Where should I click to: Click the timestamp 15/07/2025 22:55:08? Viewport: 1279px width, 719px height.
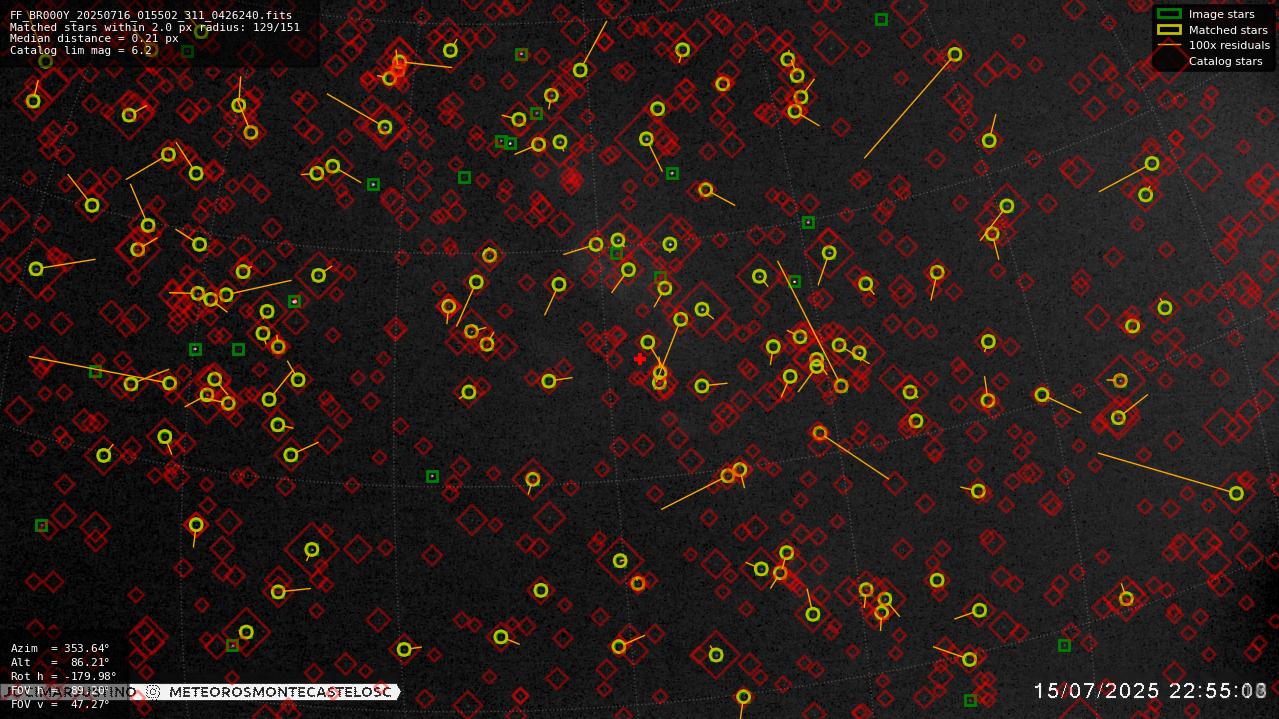[1151, 691]
